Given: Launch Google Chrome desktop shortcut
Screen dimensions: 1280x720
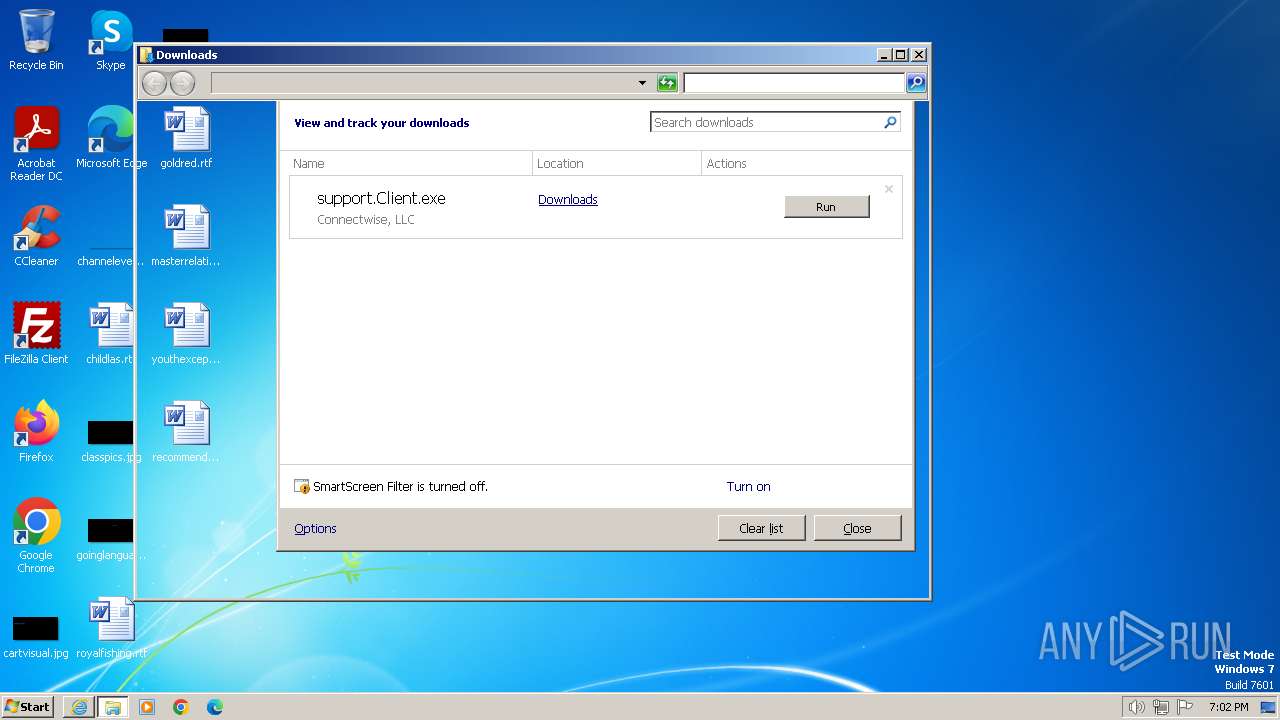Looking at the screenshot, I should [36, 536].
